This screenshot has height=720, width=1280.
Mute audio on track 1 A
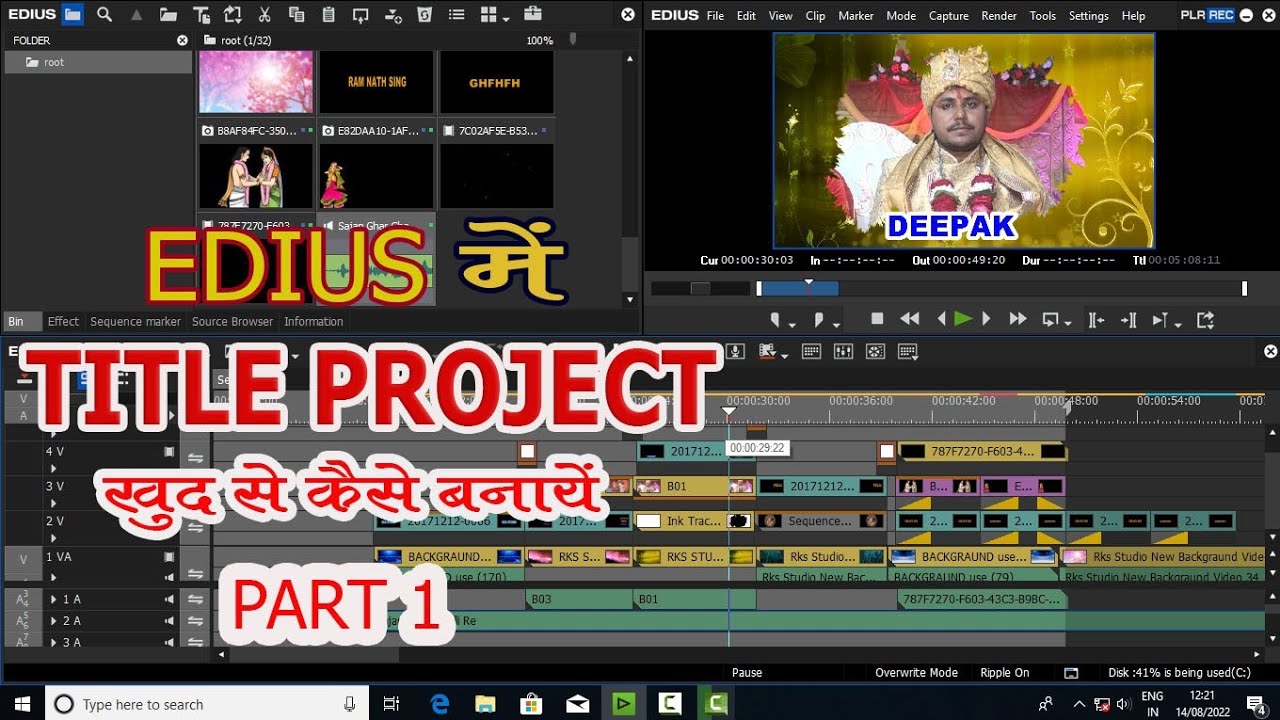pyautogui.click(x=169, y=599)
